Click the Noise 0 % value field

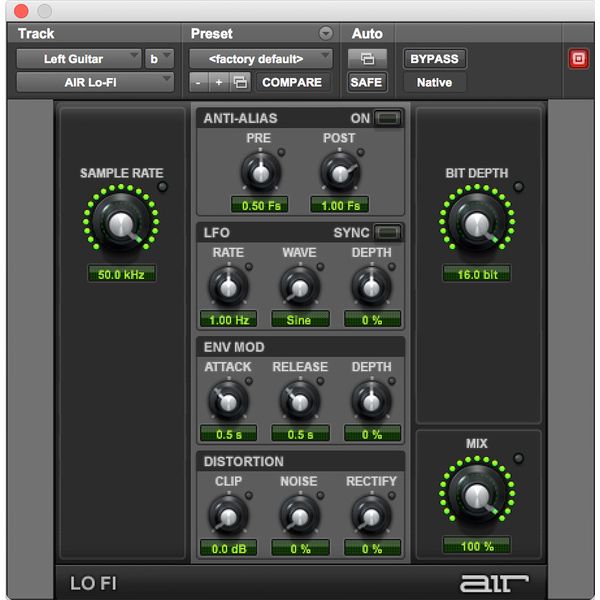click(x=300, y=548)
